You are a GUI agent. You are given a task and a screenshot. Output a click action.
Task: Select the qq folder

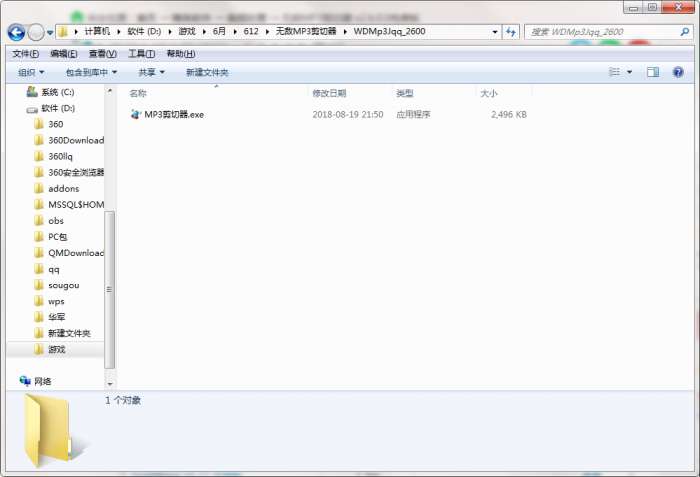tap(47, 269)
